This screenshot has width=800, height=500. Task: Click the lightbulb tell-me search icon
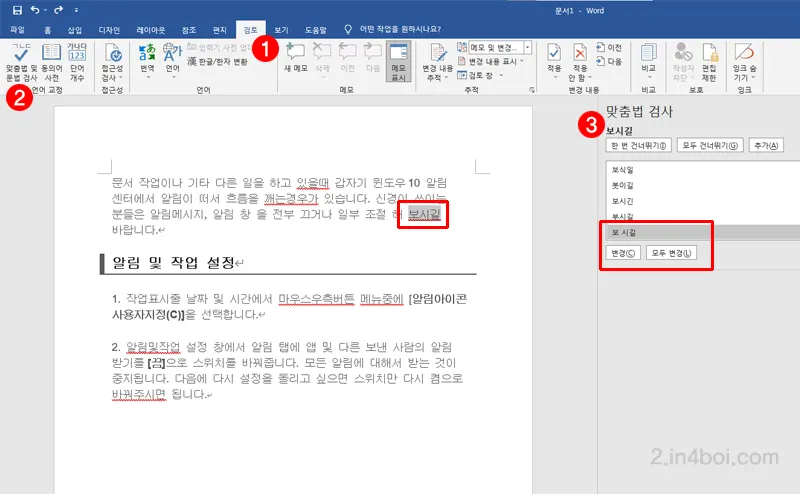click(x=348, y=29)
